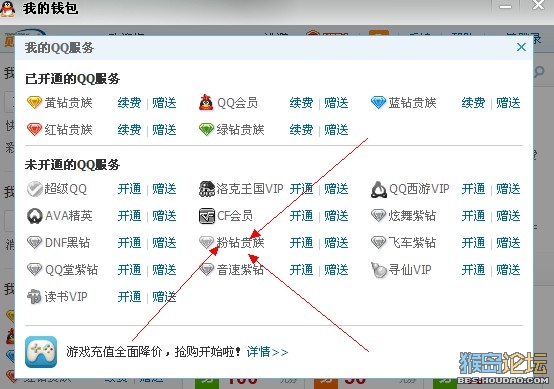Gift 飞车紫钻 with 赠送 link
Image resolution: width=554 pixels, height=389 pixels.
[x=508, y=243]
